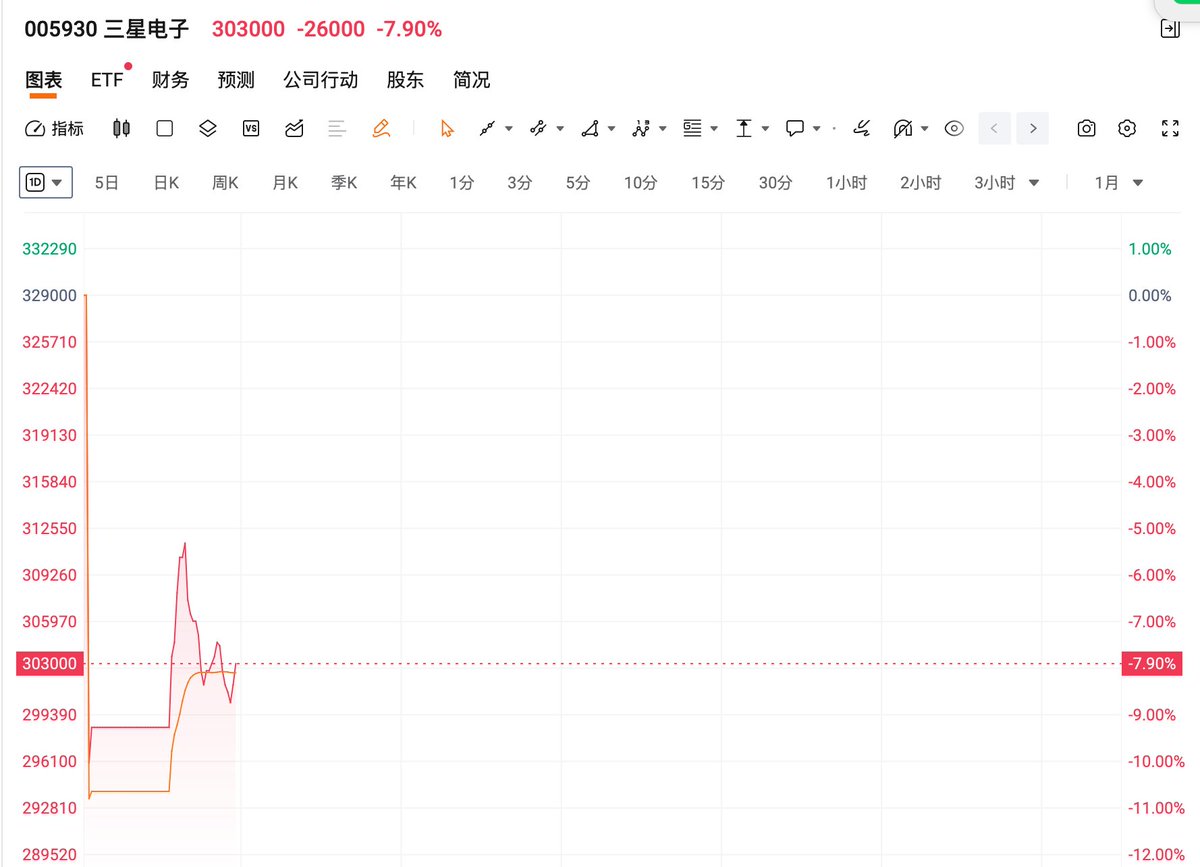Open chart settings gear icon
The height and width of the screenshot is (867, 1200).
(1128, 128)
